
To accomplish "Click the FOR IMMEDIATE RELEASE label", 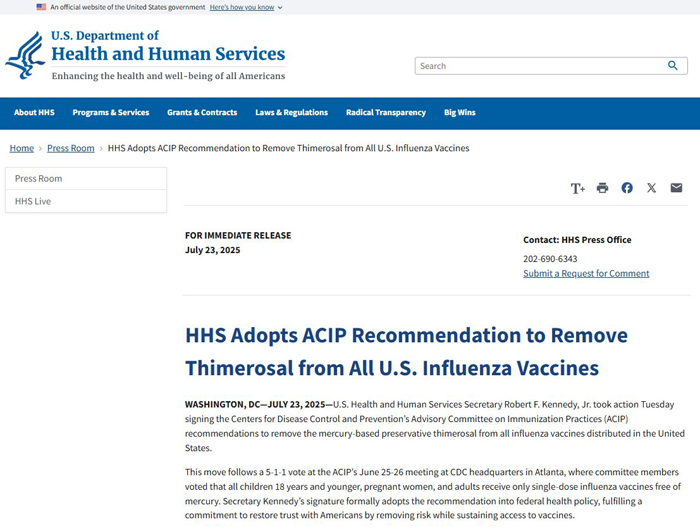I will (238, 235).
